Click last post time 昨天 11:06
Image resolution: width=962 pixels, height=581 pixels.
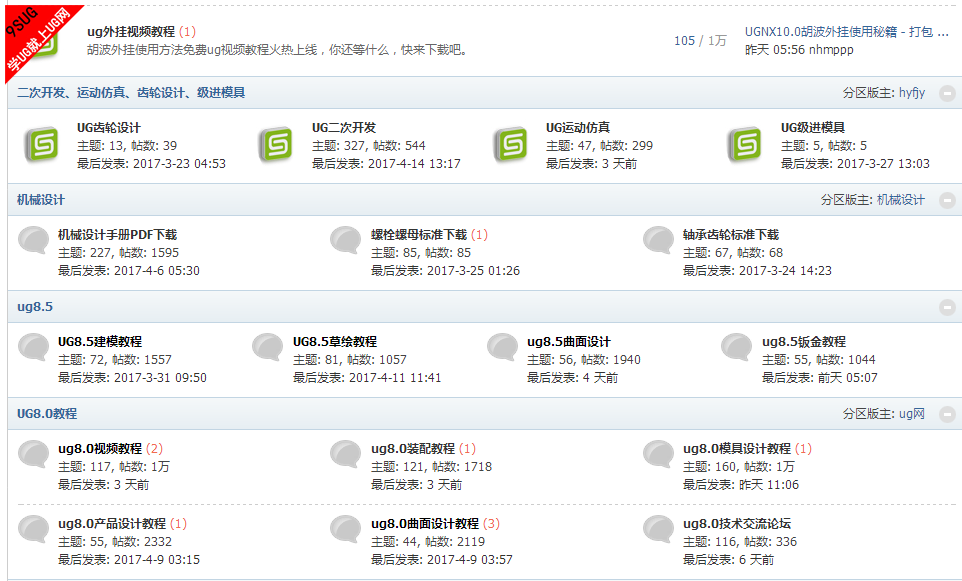(769, 485)
